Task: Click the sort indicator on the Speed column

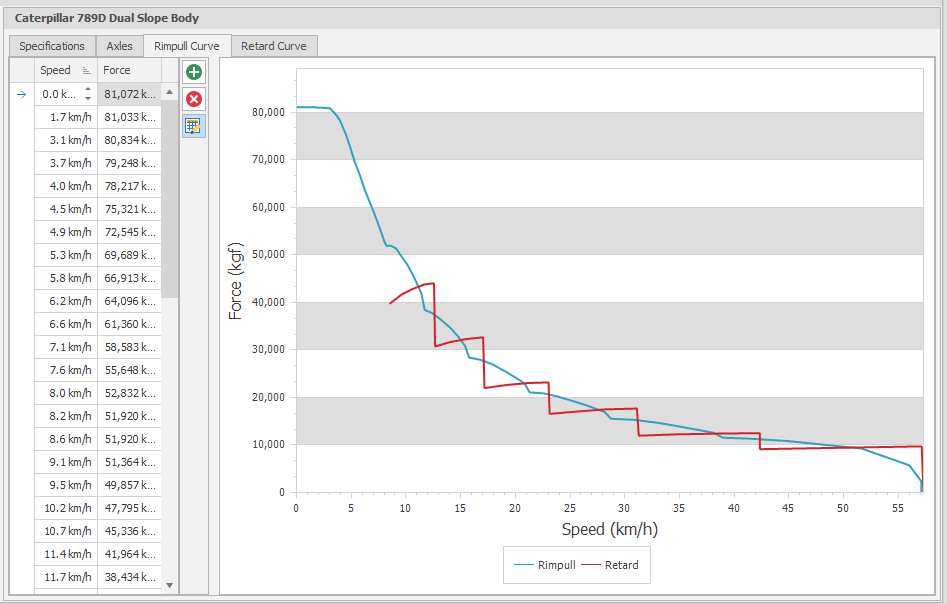Action: (86, 70)
